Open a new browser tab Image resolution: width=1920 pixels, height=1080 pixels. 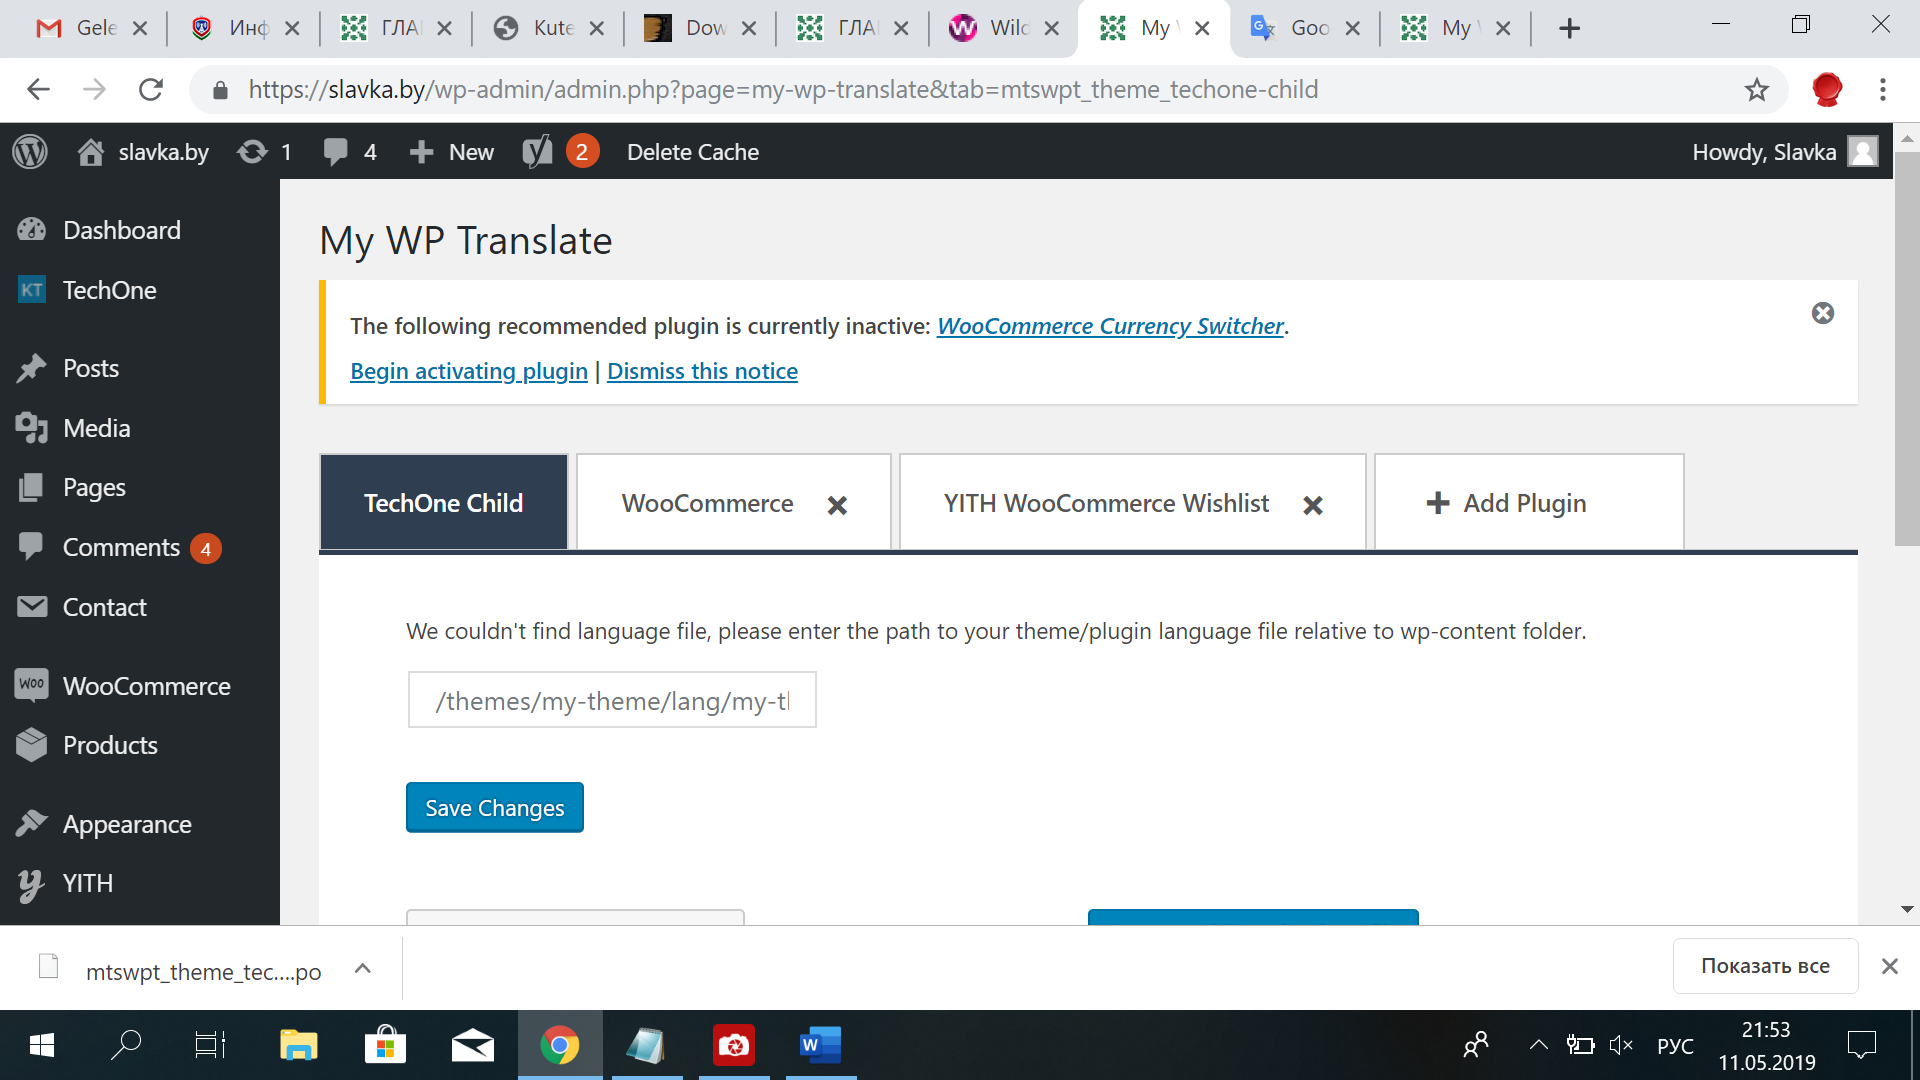[x=1570, y=28]
